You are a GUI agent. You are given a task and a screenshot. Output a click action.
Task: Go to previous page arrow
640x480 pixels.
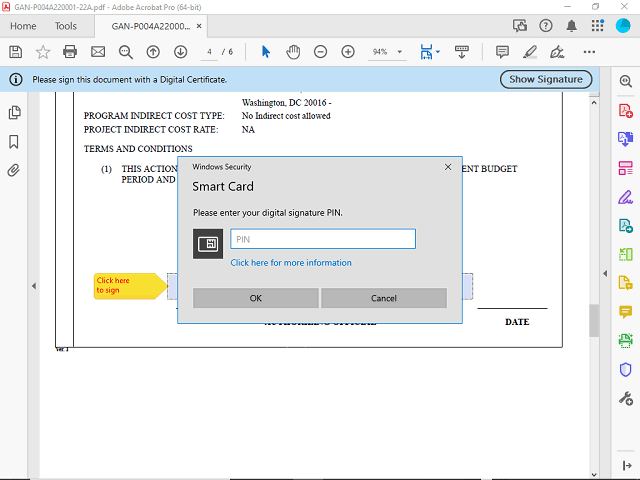(x=153, y=52)
